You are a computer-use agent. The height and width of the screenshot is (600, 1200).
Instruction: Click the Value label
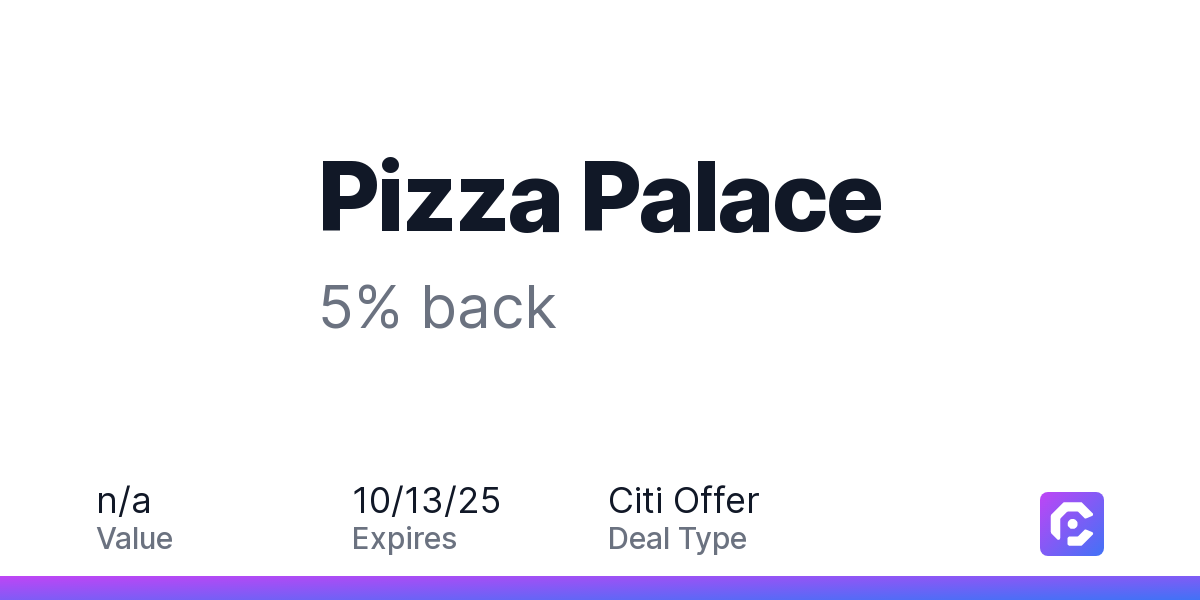(x=135, y=539)
